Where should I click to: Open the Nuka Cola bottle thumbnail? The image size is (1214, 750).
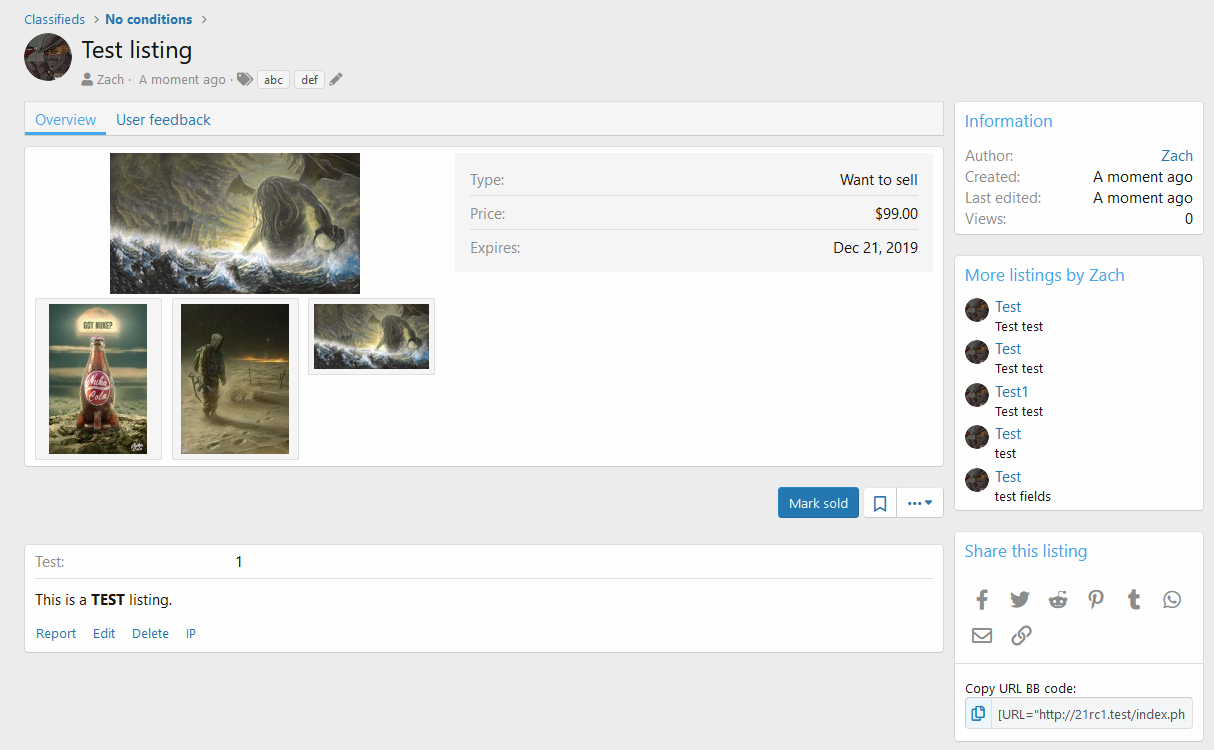98,379
